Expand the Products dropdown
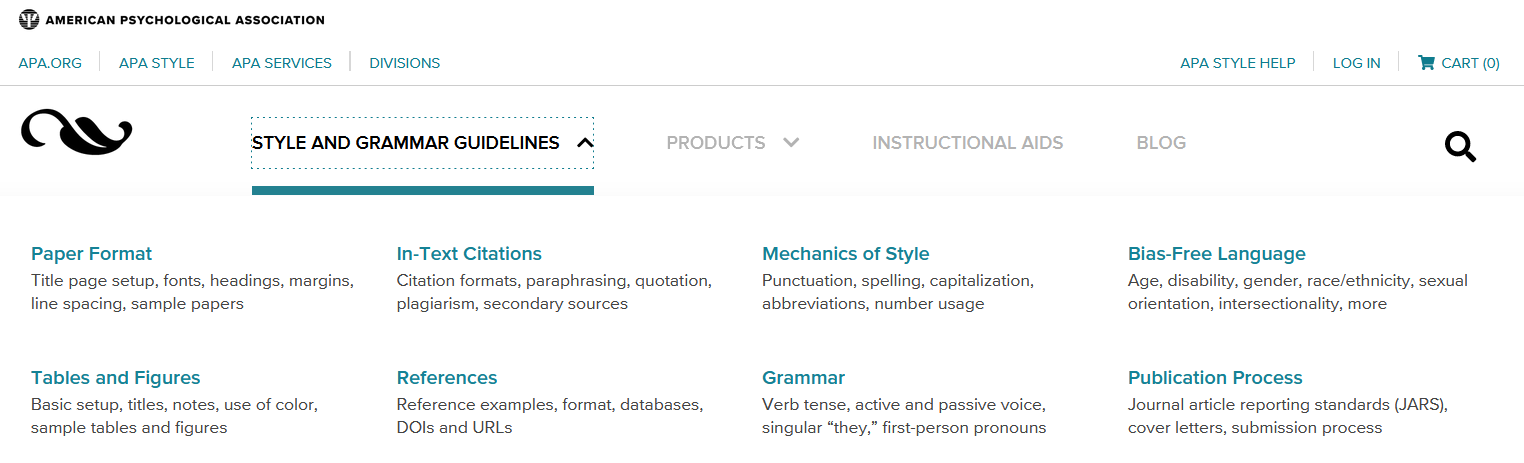 (732, 143)
